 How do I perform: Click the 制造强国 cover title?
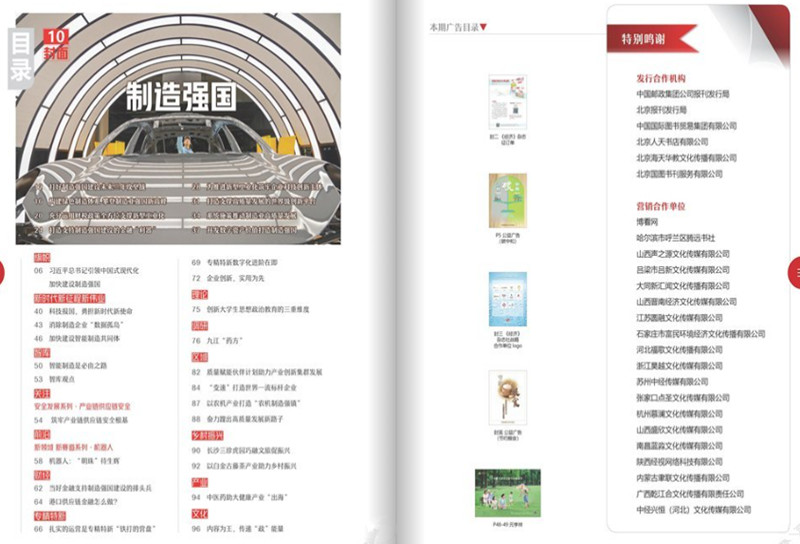tap(180, 97)
